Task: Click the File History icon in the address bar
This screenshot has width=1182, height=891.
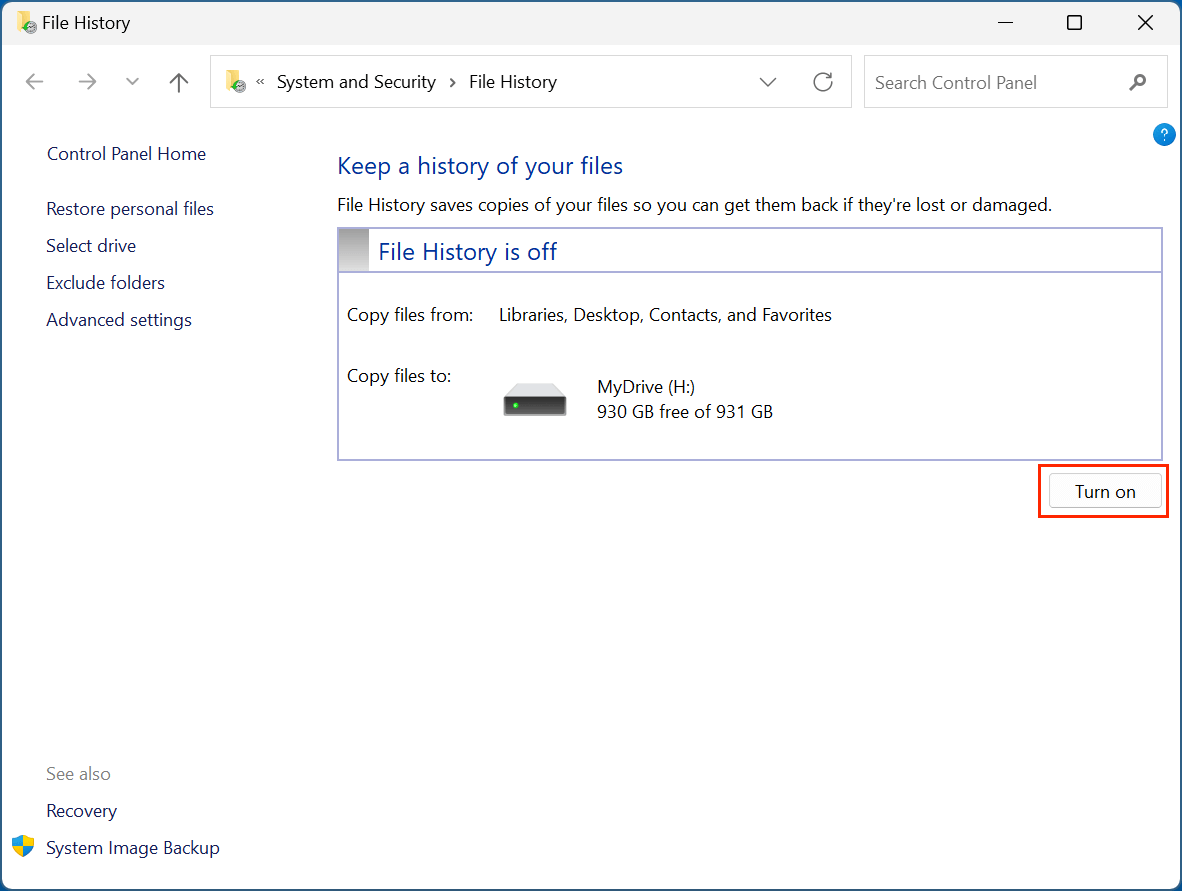Action: [236, 82]
